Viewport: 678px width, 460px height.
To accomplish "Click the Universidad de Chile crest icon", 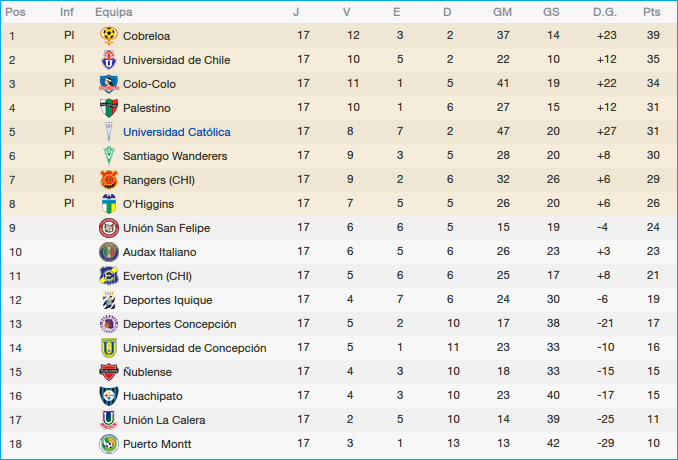I will point(108,59).
